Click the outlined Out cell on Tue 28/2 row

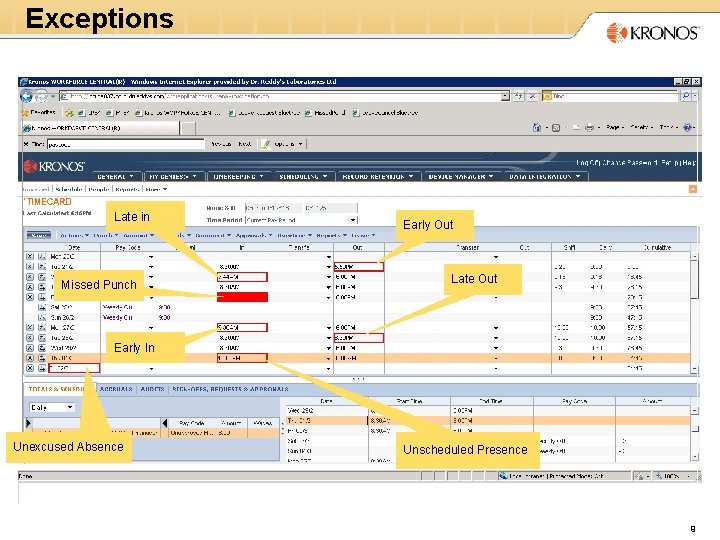coord(359,338)
